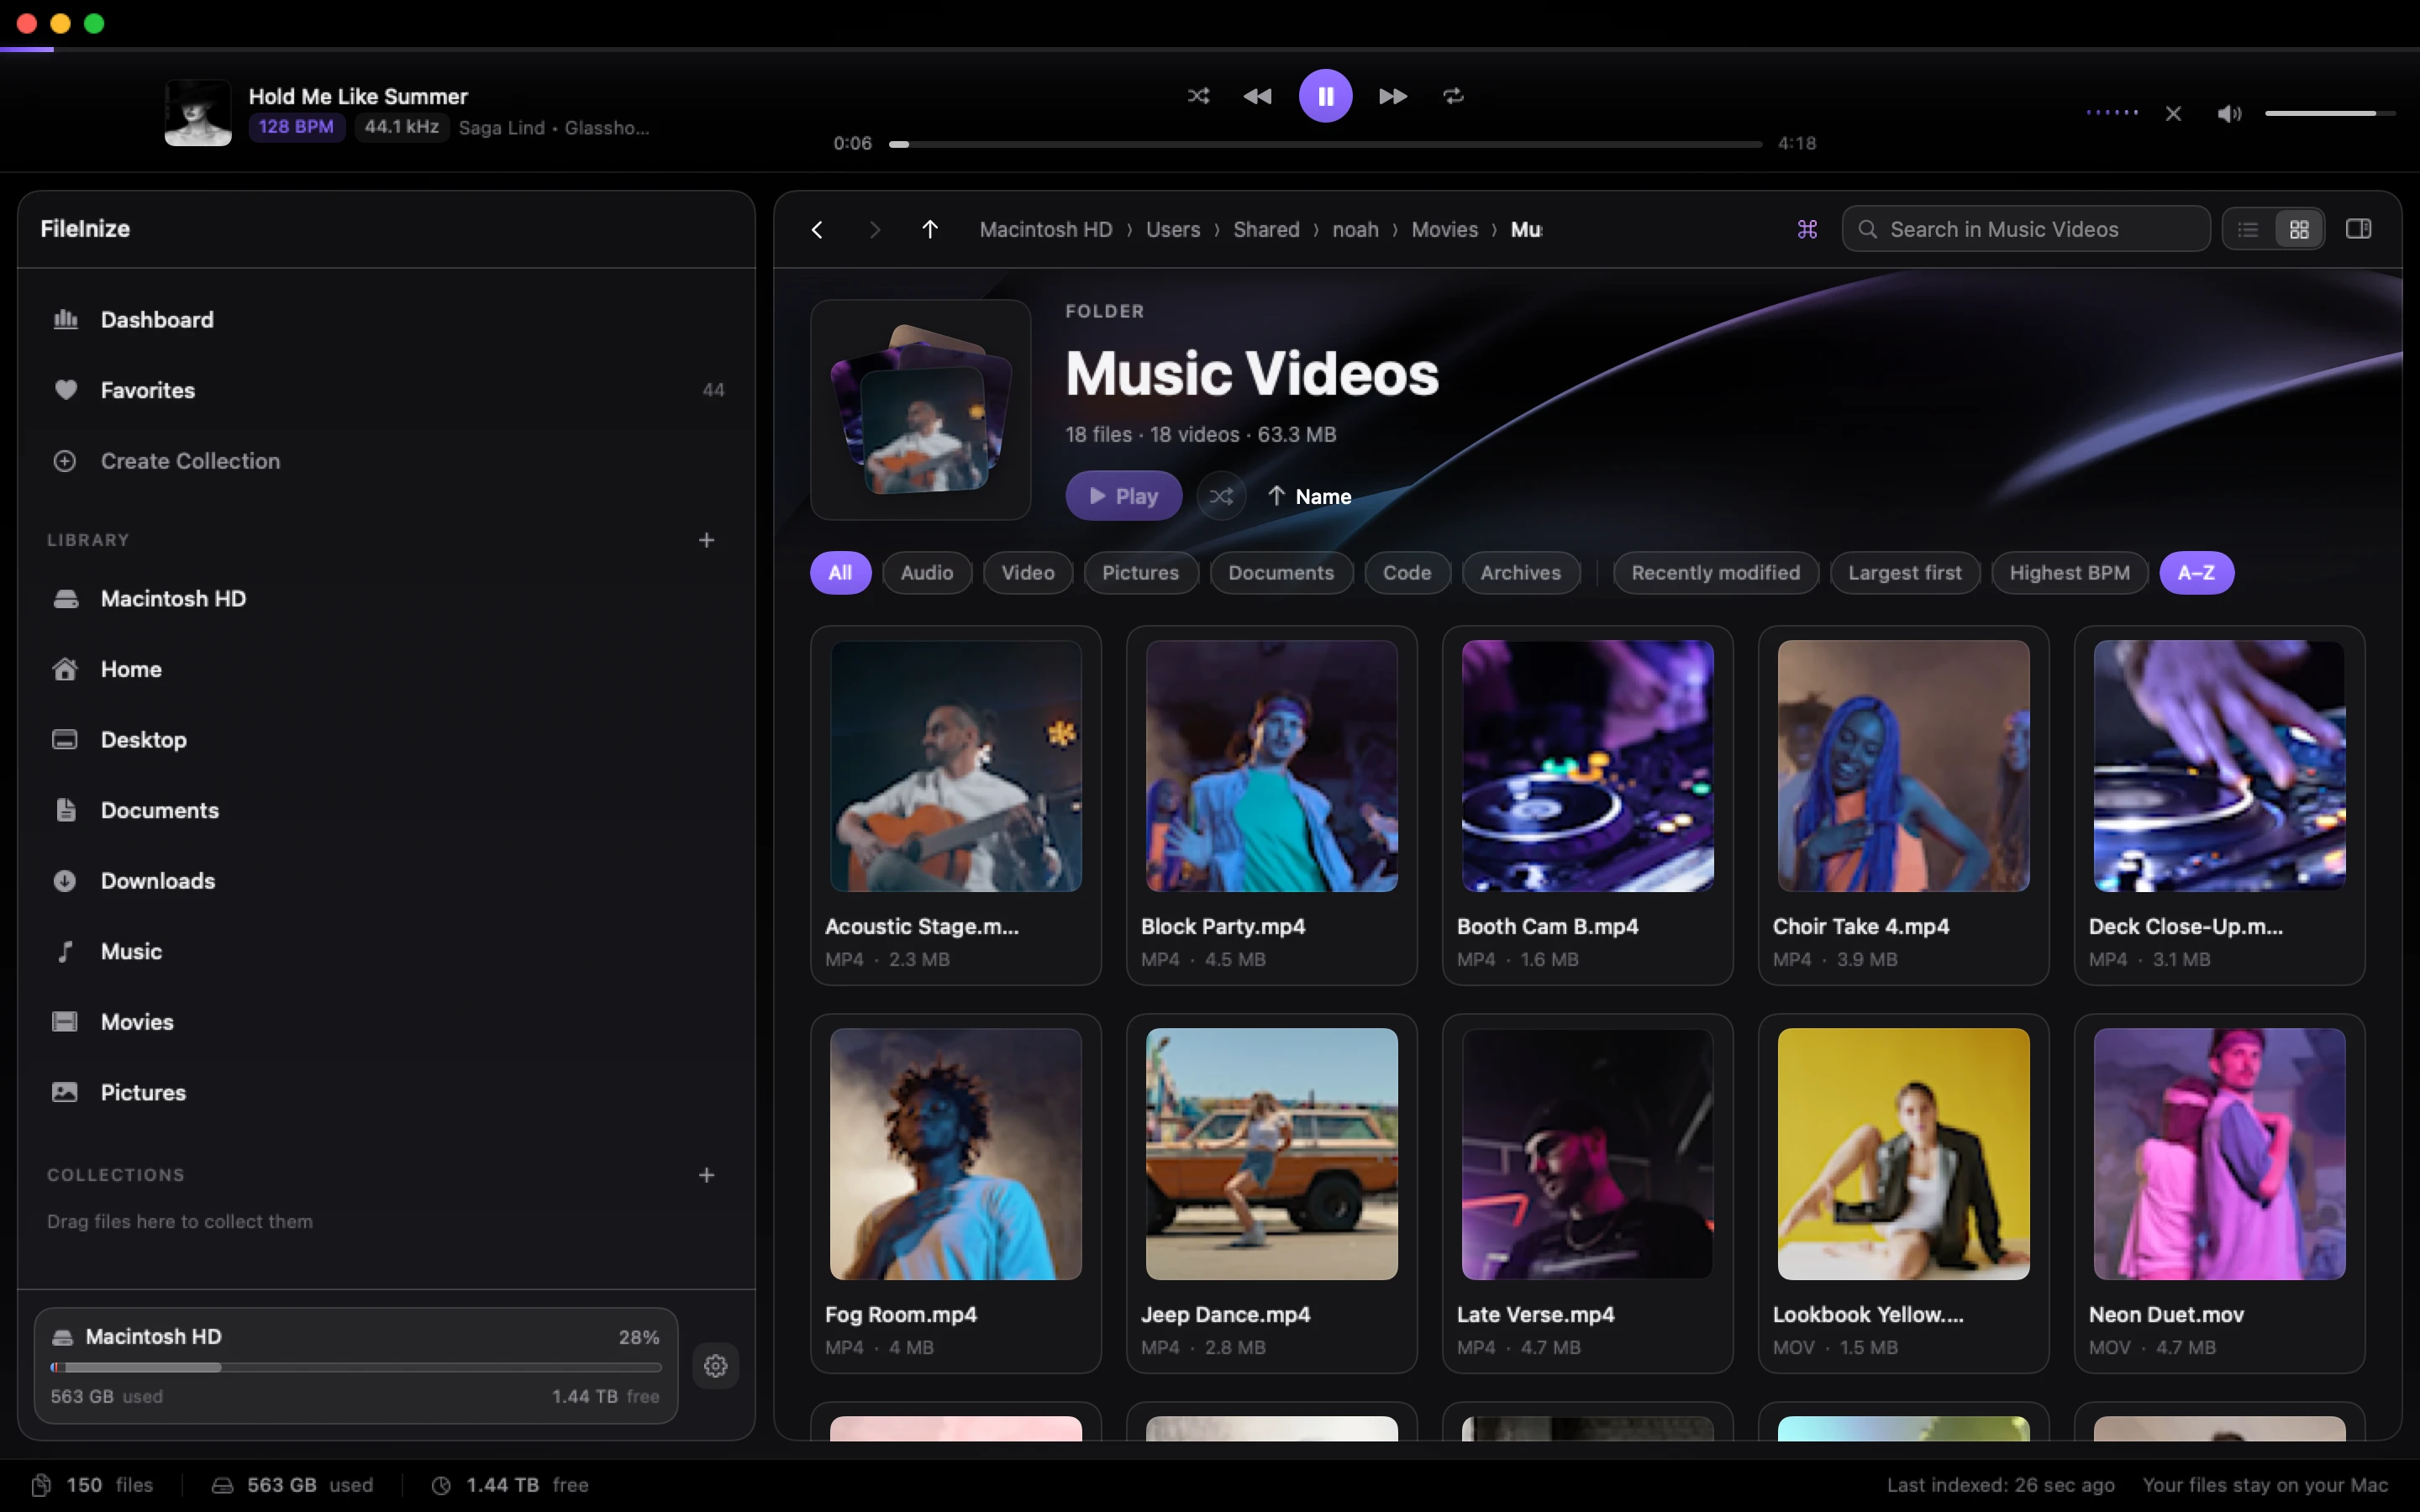Select Macintosh HD in the Library
This screenshot has width=2420, height=1512.
(386, 599)
